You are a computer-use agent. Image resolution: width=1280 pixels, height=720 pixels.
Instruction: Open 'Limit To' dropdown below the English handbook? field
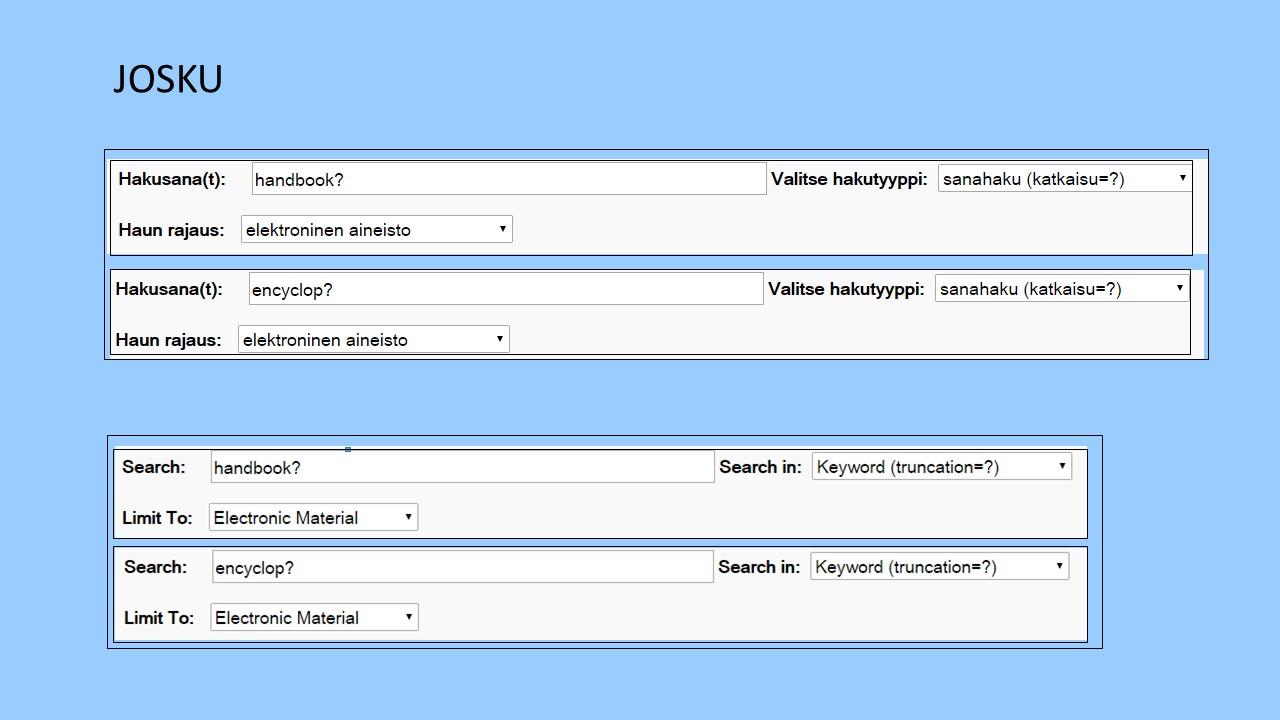point(314,517)
